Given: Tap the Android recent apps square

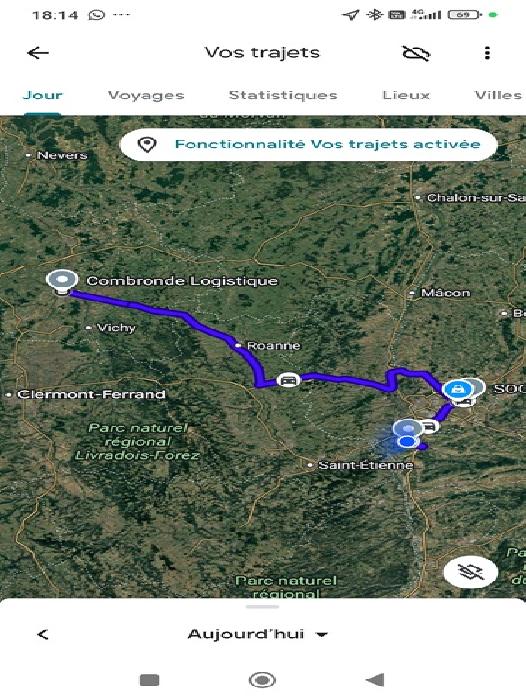Looking at the screenshot, I should point(149,680).
